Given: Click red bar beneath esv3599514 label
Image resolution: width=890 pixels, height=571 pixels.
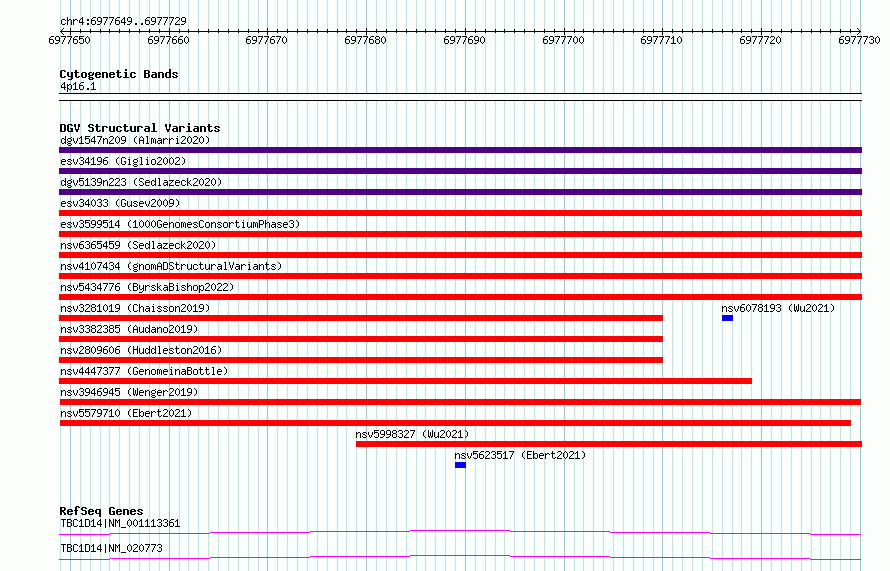Looking at the screenshot, I should click(460, 234).
